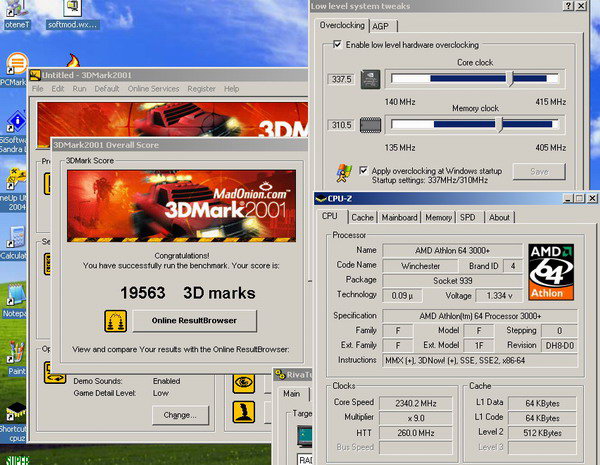Select the CPU tab in CPU-Z
Screen dimensions: 600x465
point(330,216)
